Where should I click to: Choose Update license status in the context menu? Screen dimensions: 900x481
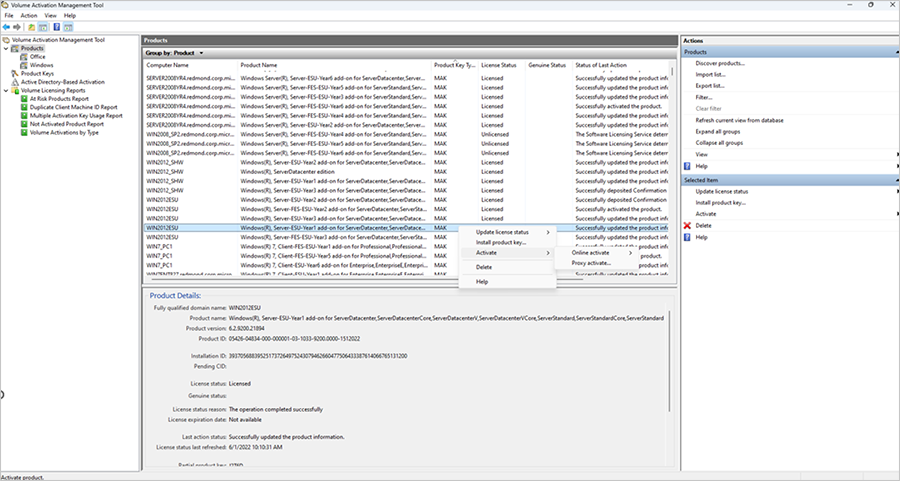tap(507, 232)
